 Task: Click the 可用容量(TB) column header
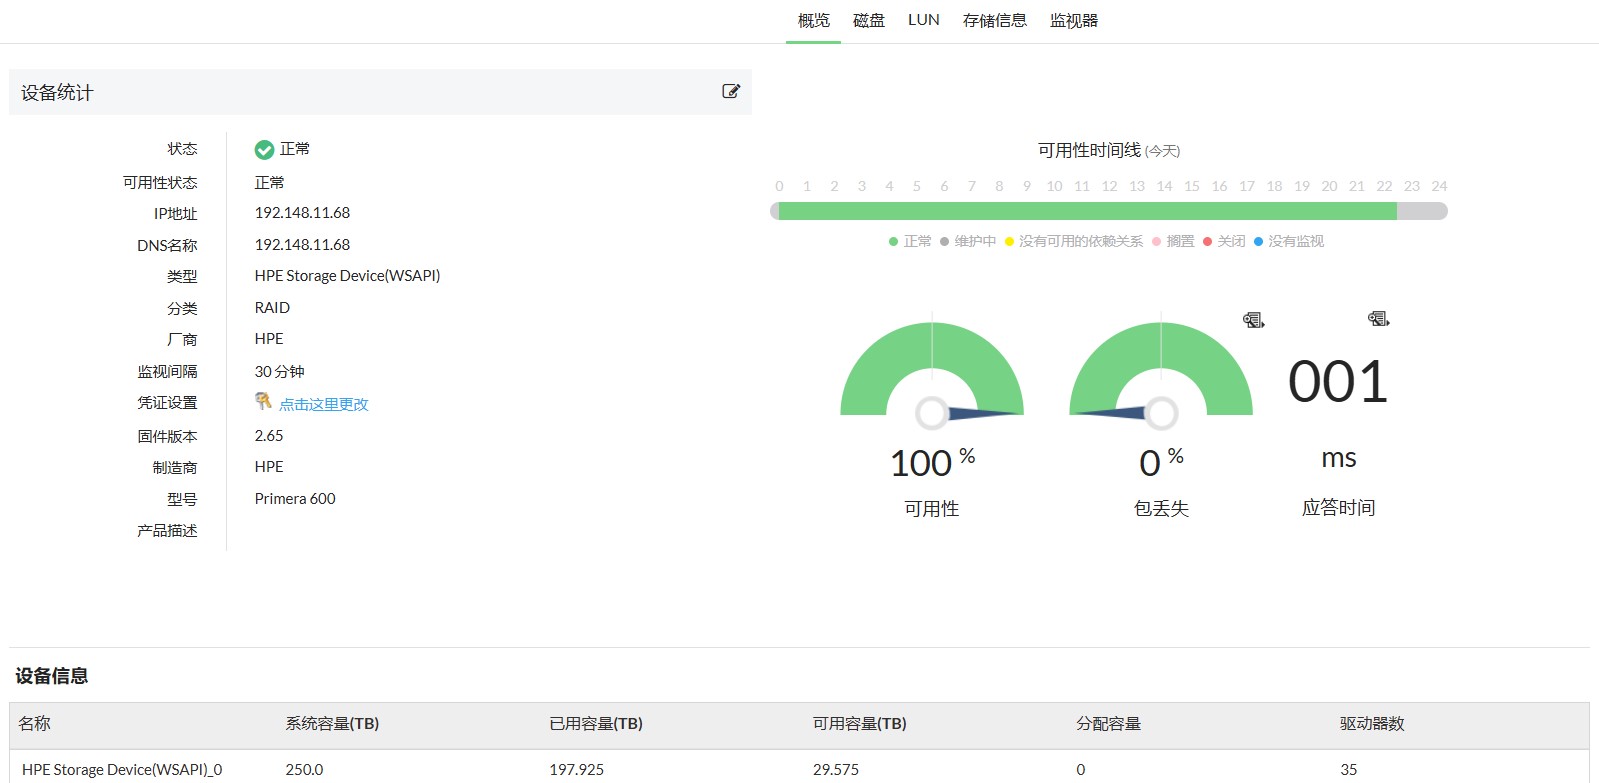860,724
